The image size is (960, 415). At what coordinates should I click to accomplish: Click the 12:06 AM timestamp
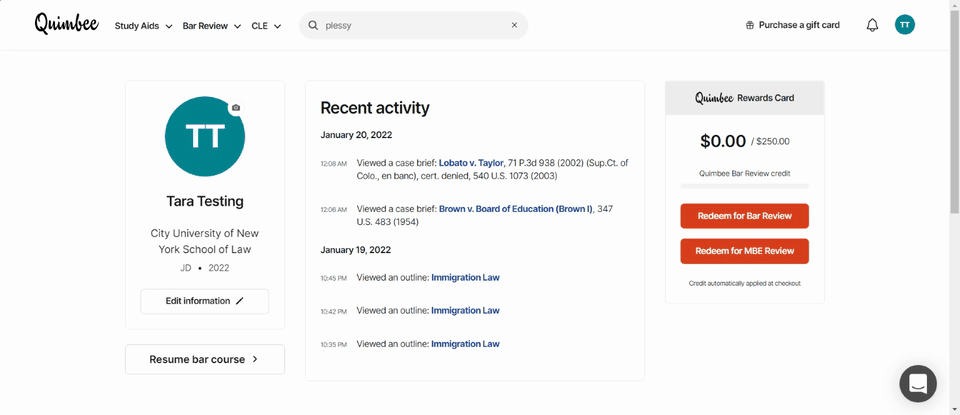pos(334,210)
